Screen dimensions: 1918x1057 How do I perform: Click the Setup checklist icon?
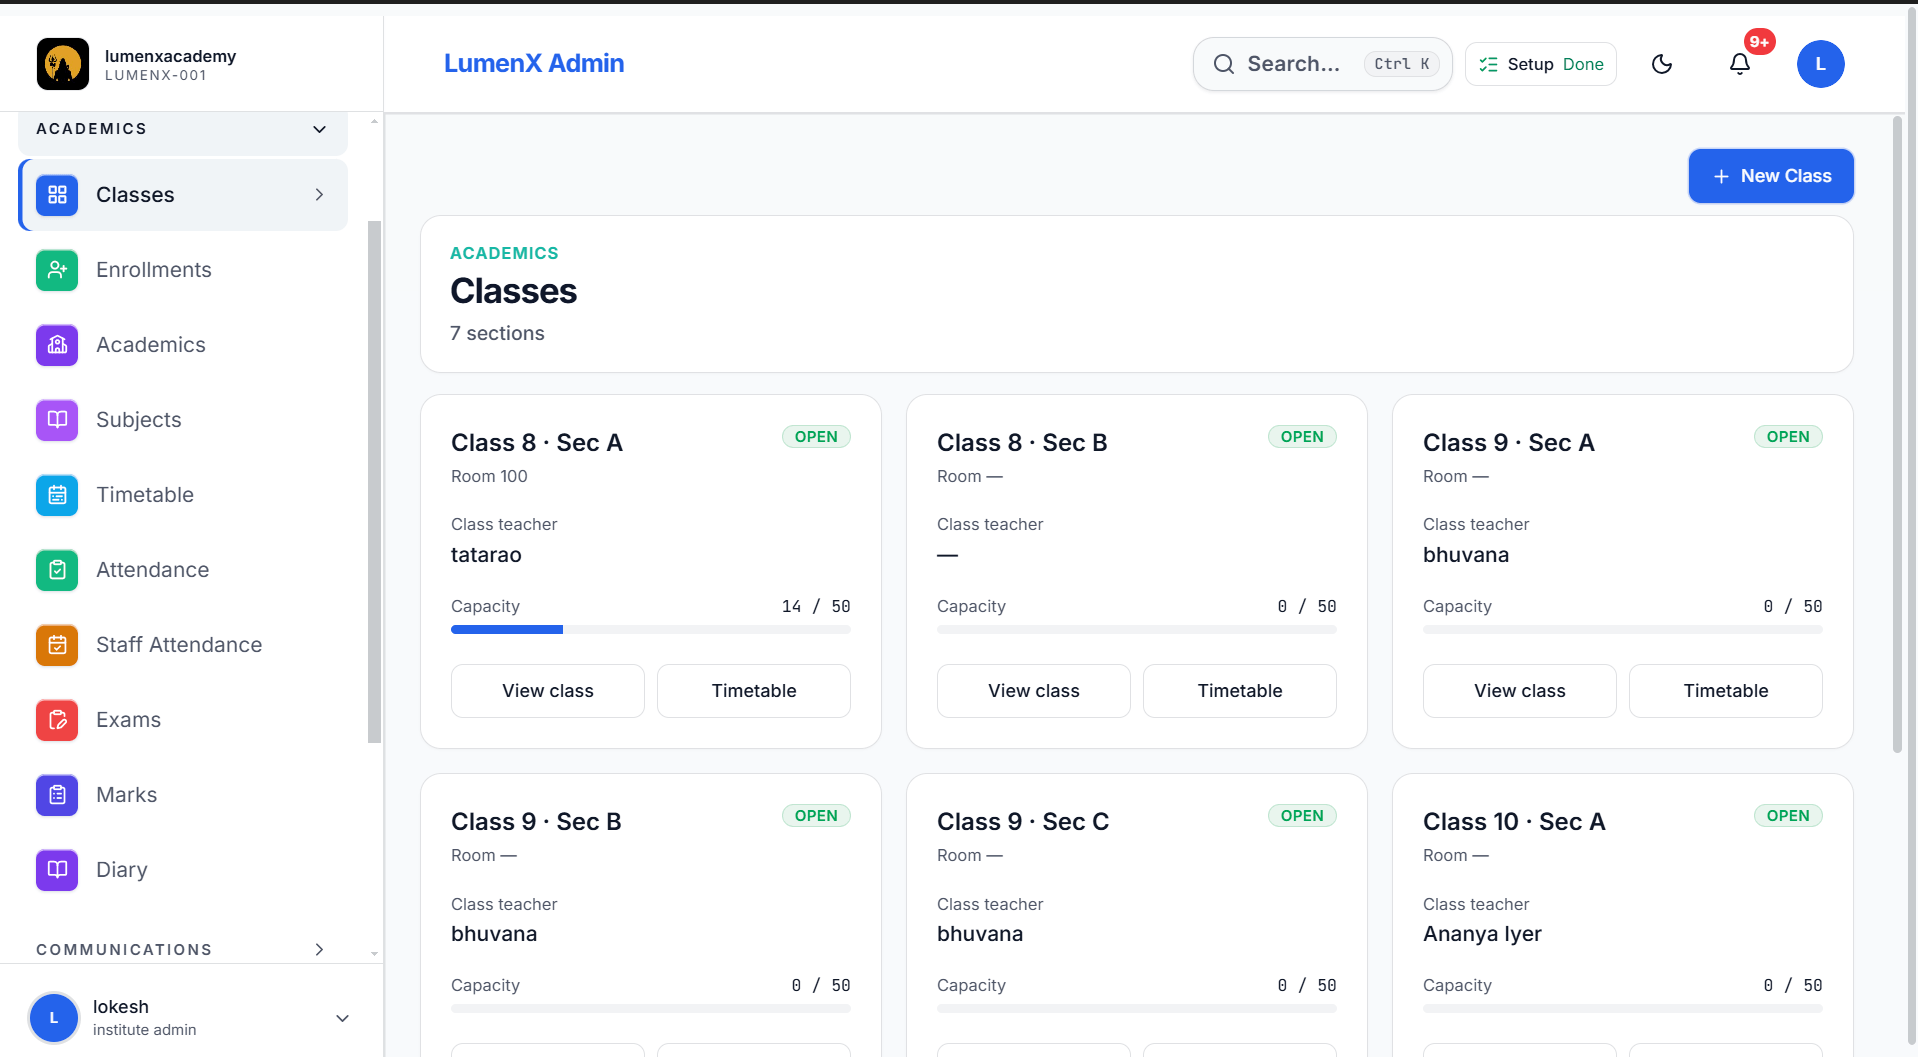click(1488, 64)
